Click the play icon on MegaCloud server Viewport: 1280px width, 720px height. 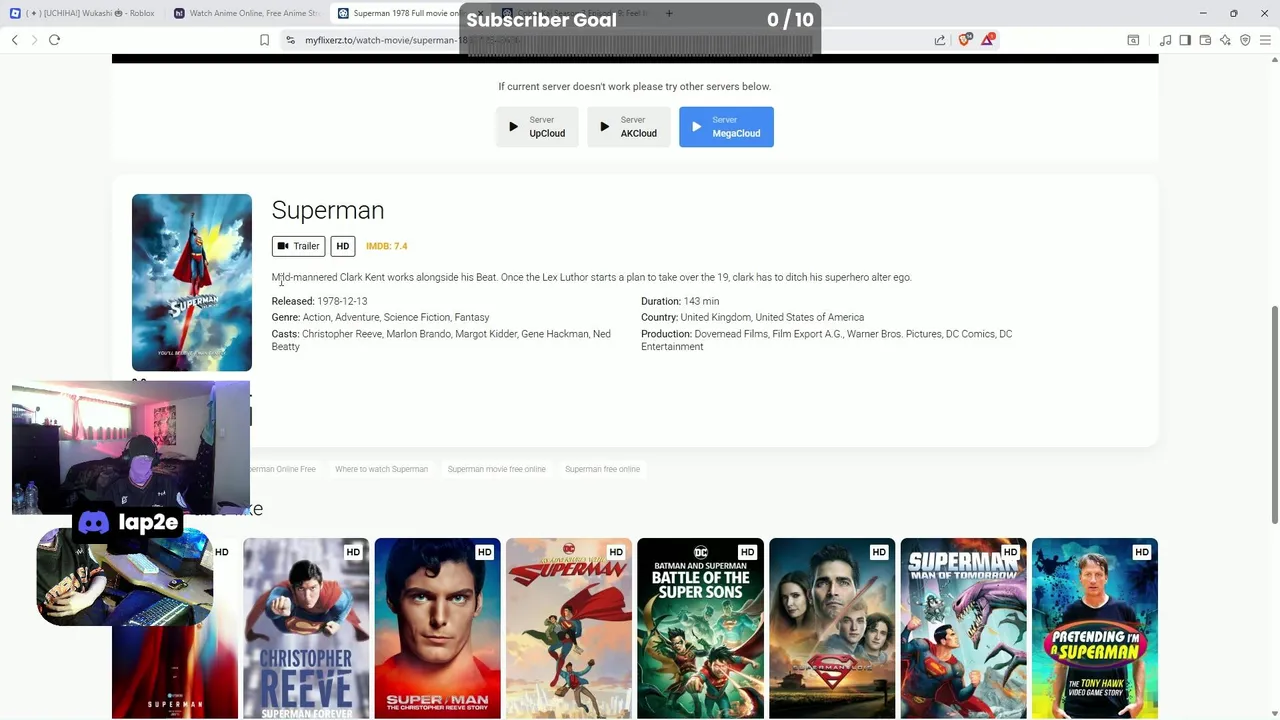697,127
